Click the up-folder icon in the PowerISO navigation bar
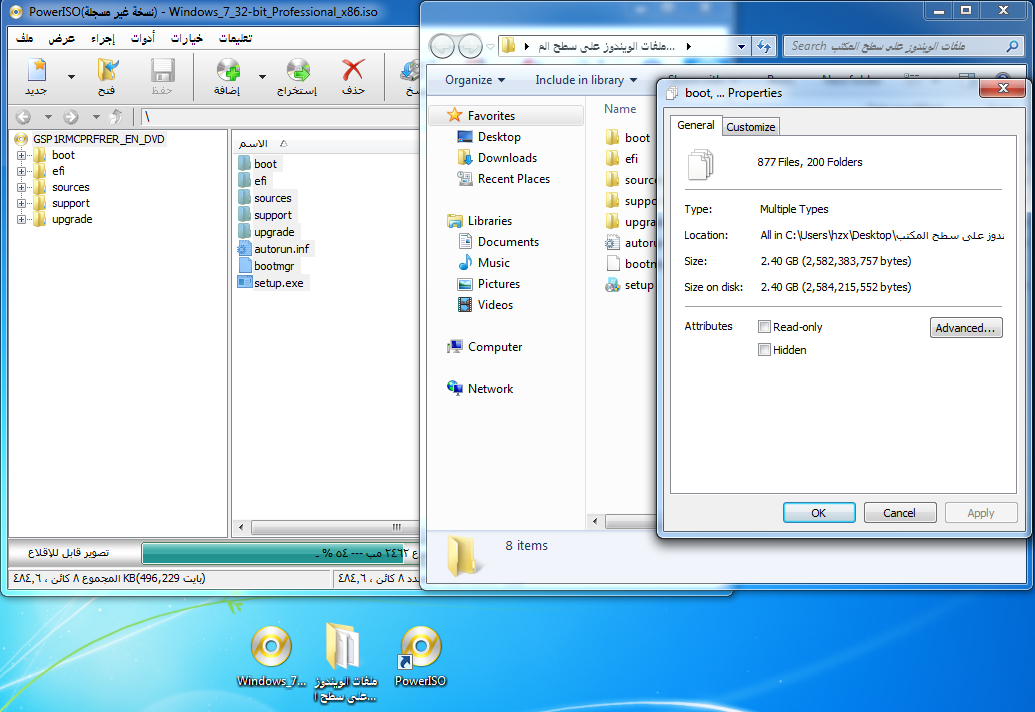Screen dimensions: 1035x712 point(116,117)
